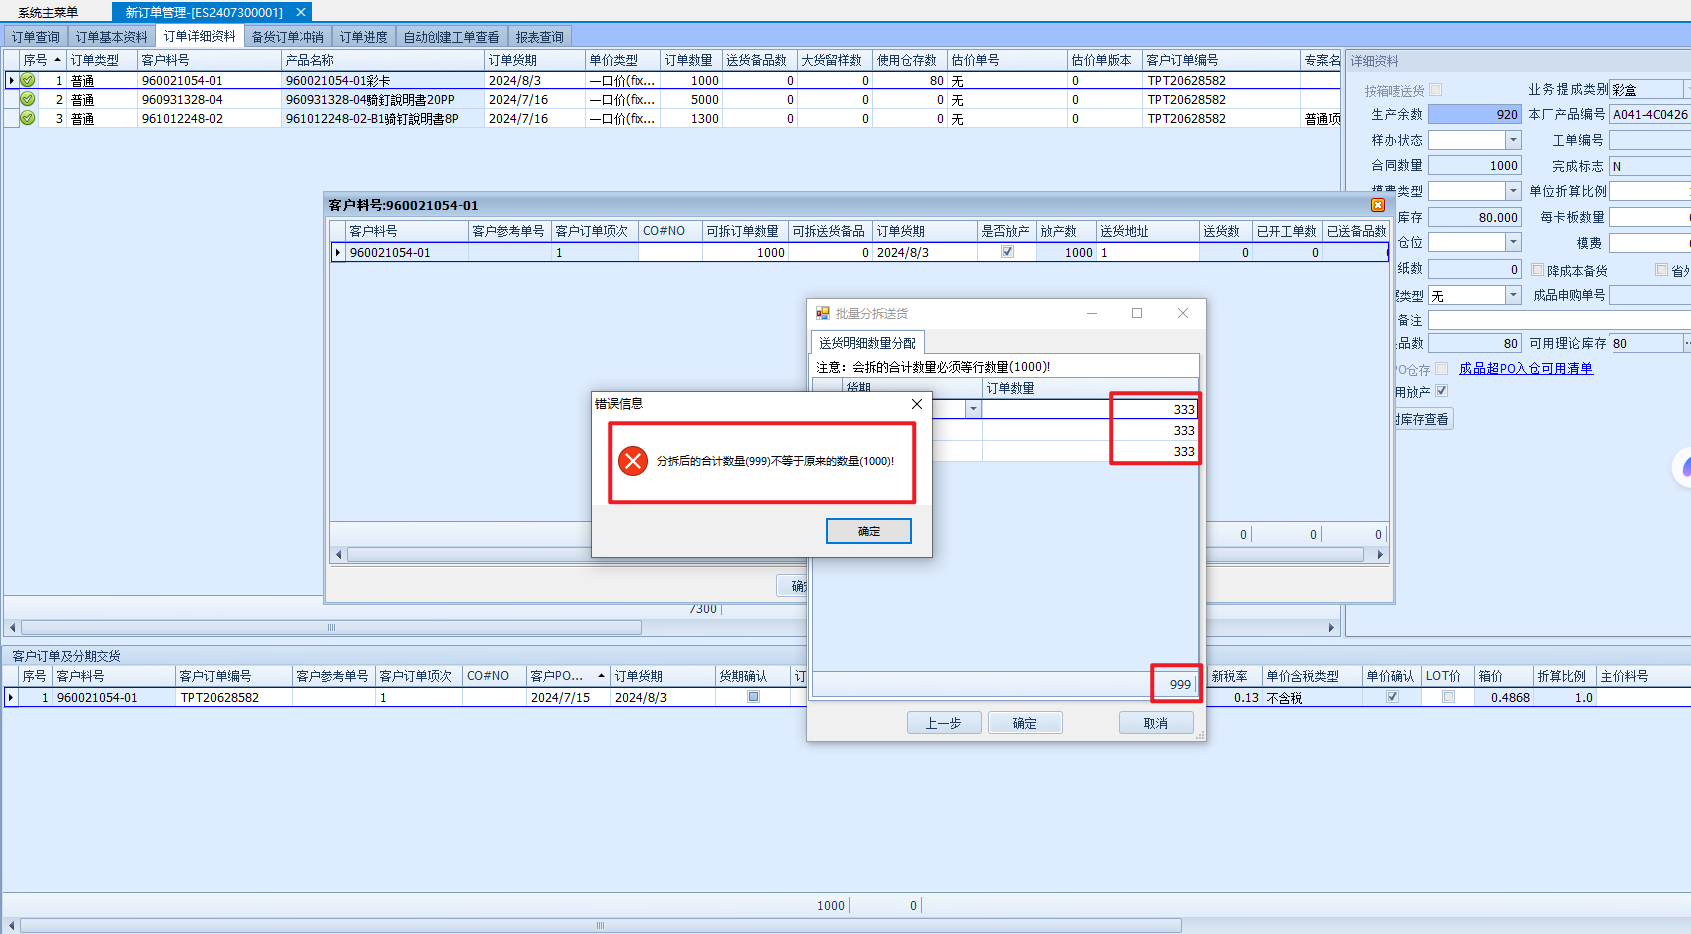This screenshot has width=1691, height=934.
Task: Switch to the 自动创建工单查看 tab
Action: point(451,37)
